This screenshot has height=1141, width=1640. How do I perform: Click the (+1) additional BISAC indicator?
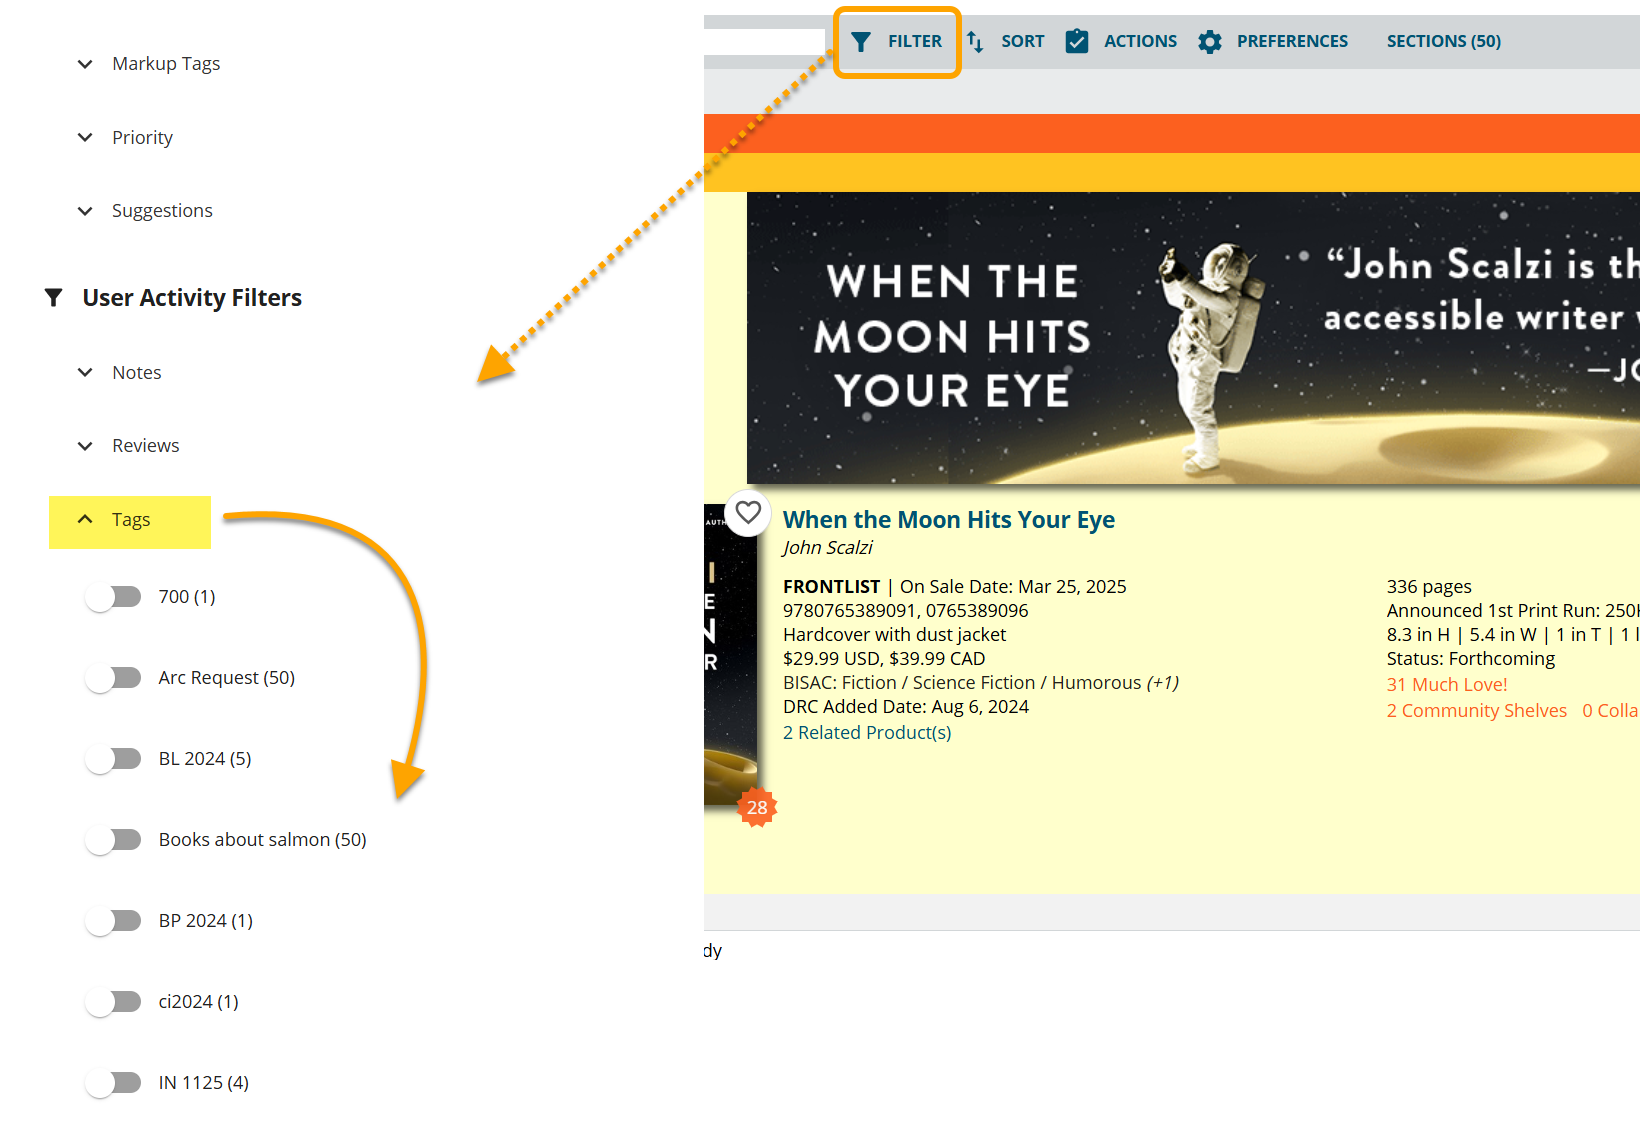pyautogui.click(x=1162, y=683)
